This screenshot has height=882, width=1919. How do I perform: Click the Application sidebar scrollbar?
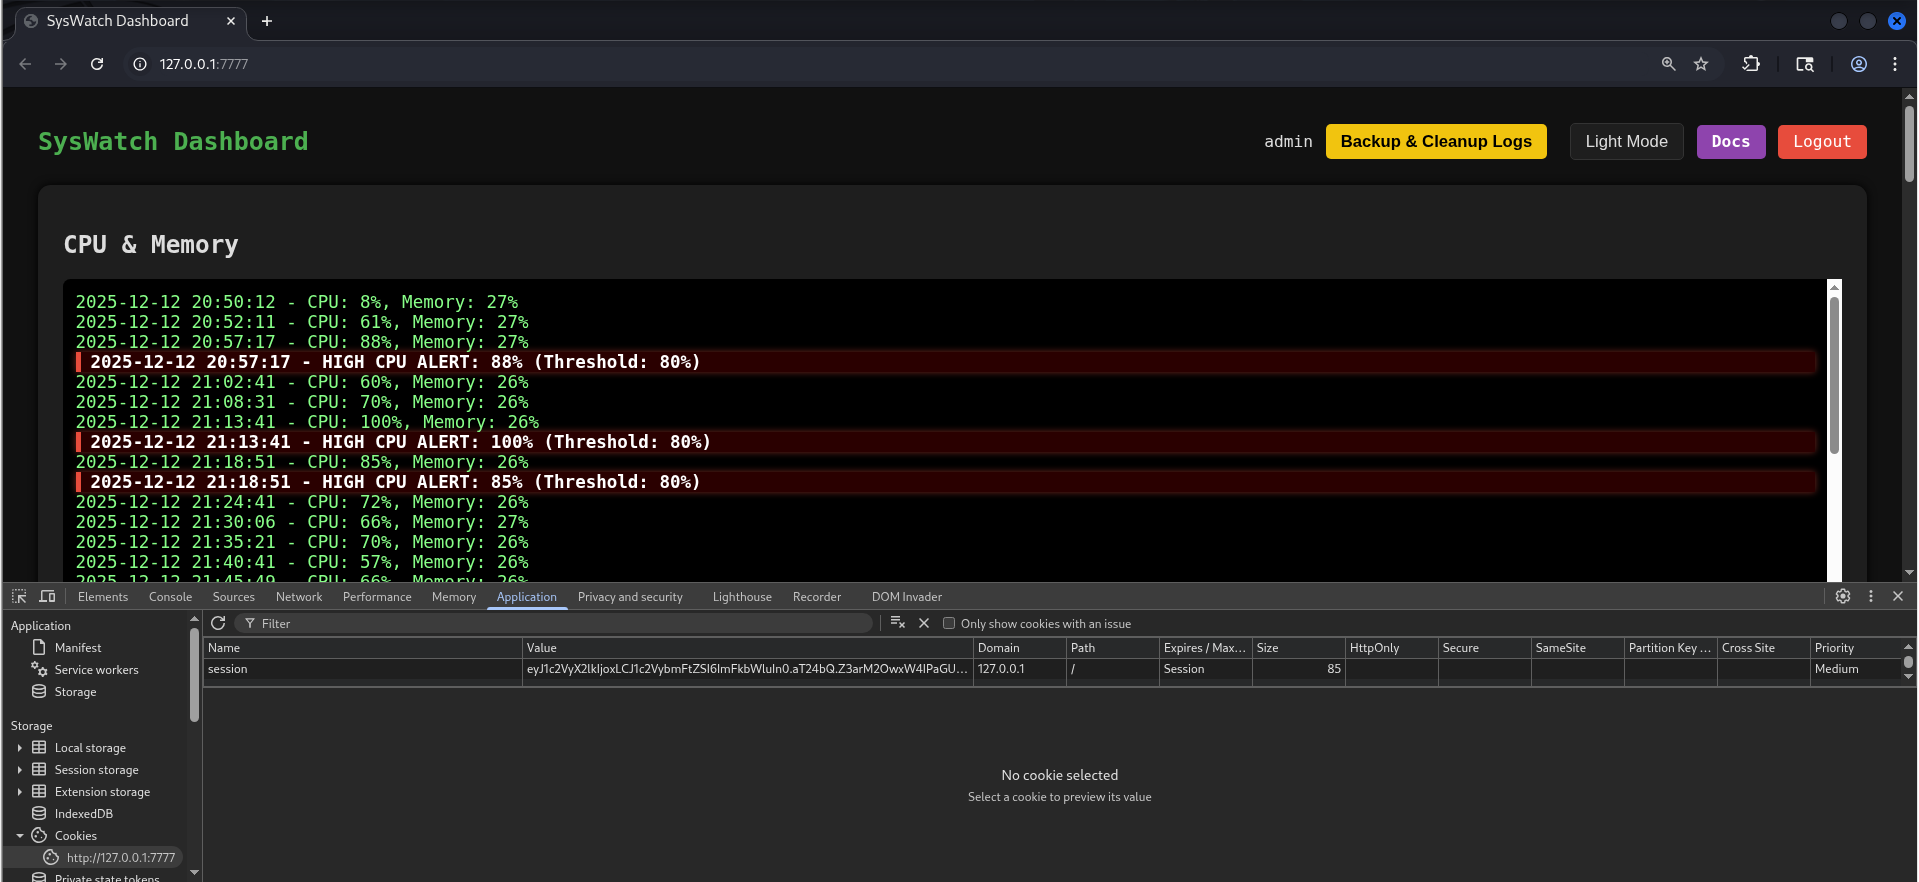tap(194, 675)
